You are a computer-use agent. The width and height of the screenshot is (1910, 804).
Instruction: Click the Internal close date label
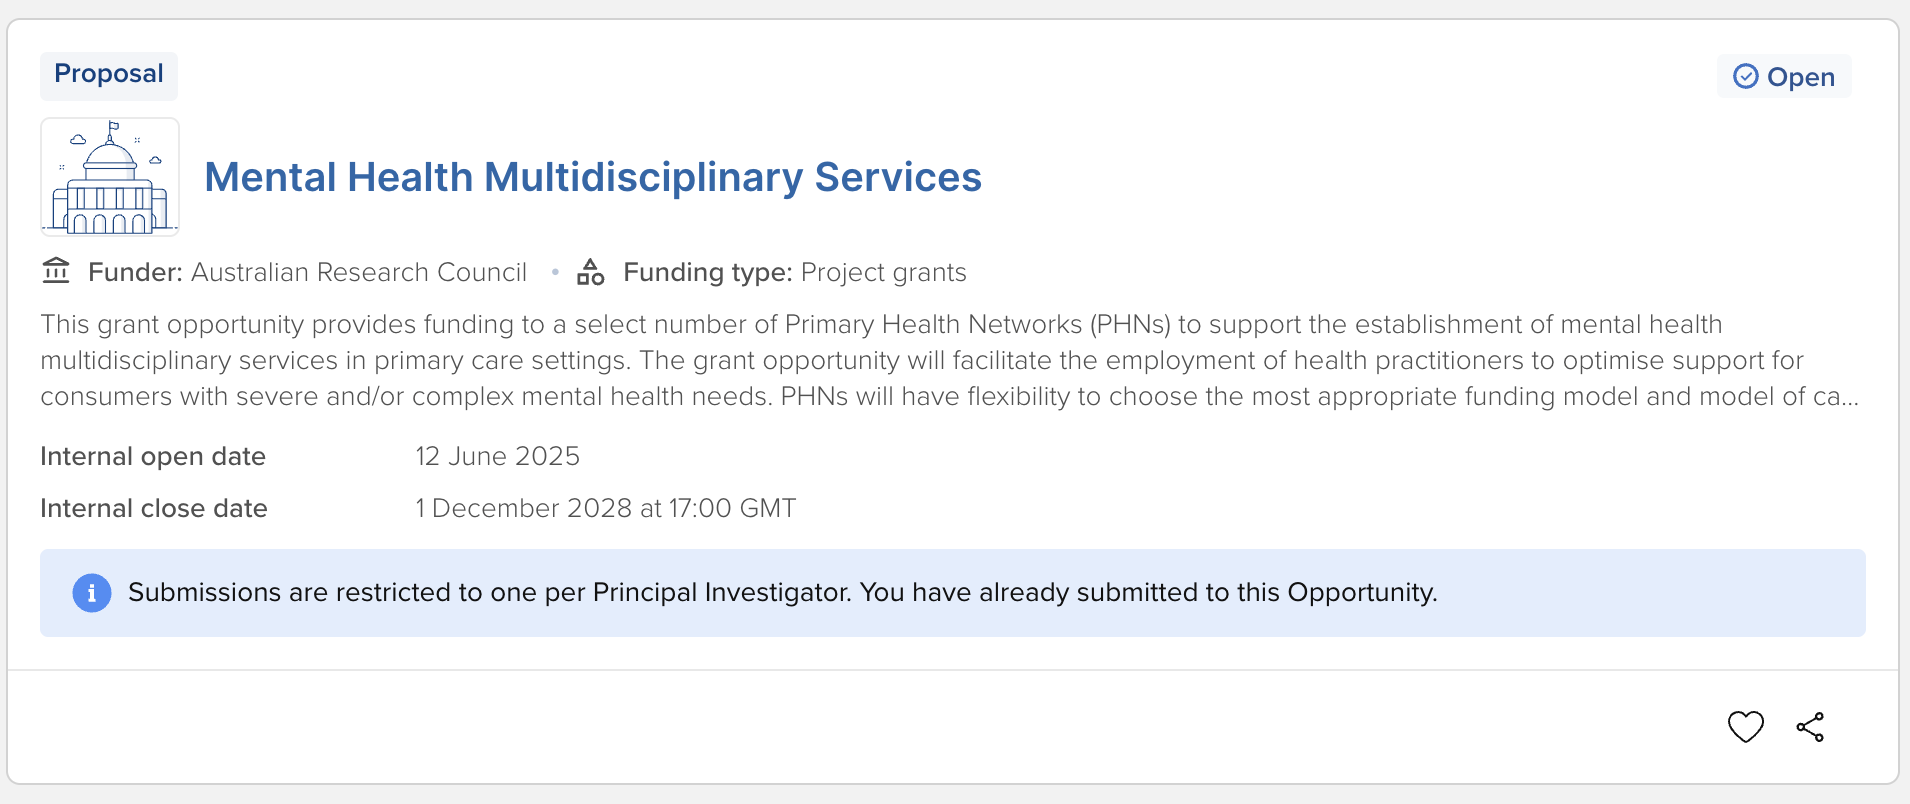(x=154, y=508)
